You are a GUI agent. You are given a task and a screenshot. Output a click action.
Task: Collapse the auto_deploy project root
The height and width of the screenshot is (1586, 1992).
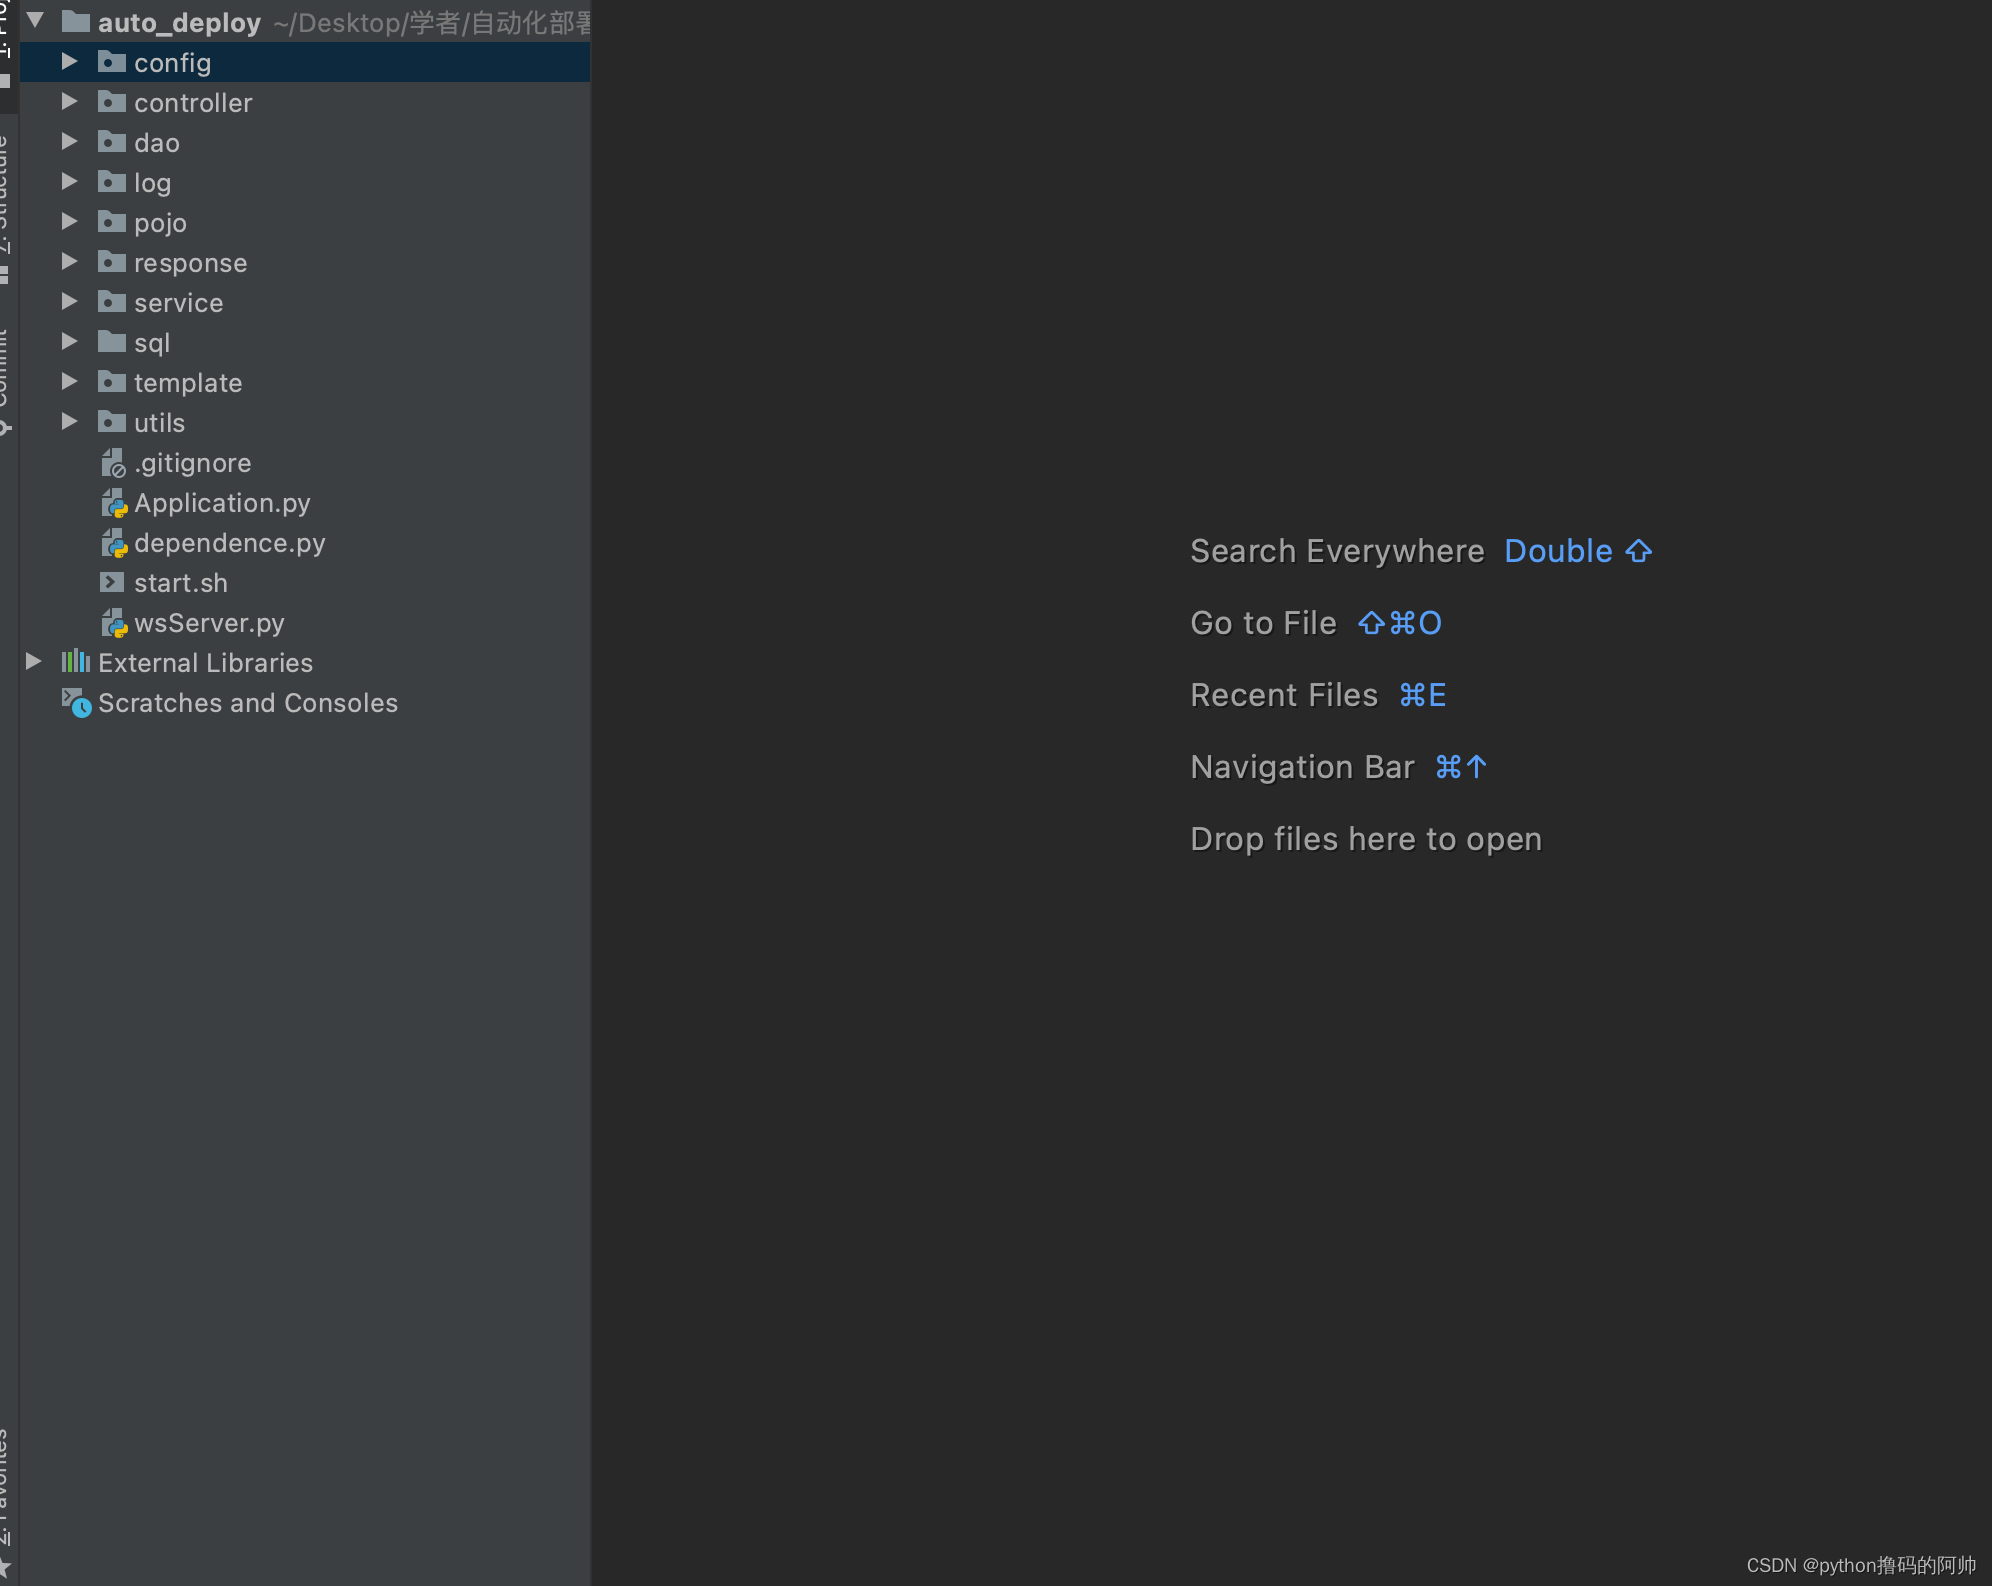click(x=36, y=20)
